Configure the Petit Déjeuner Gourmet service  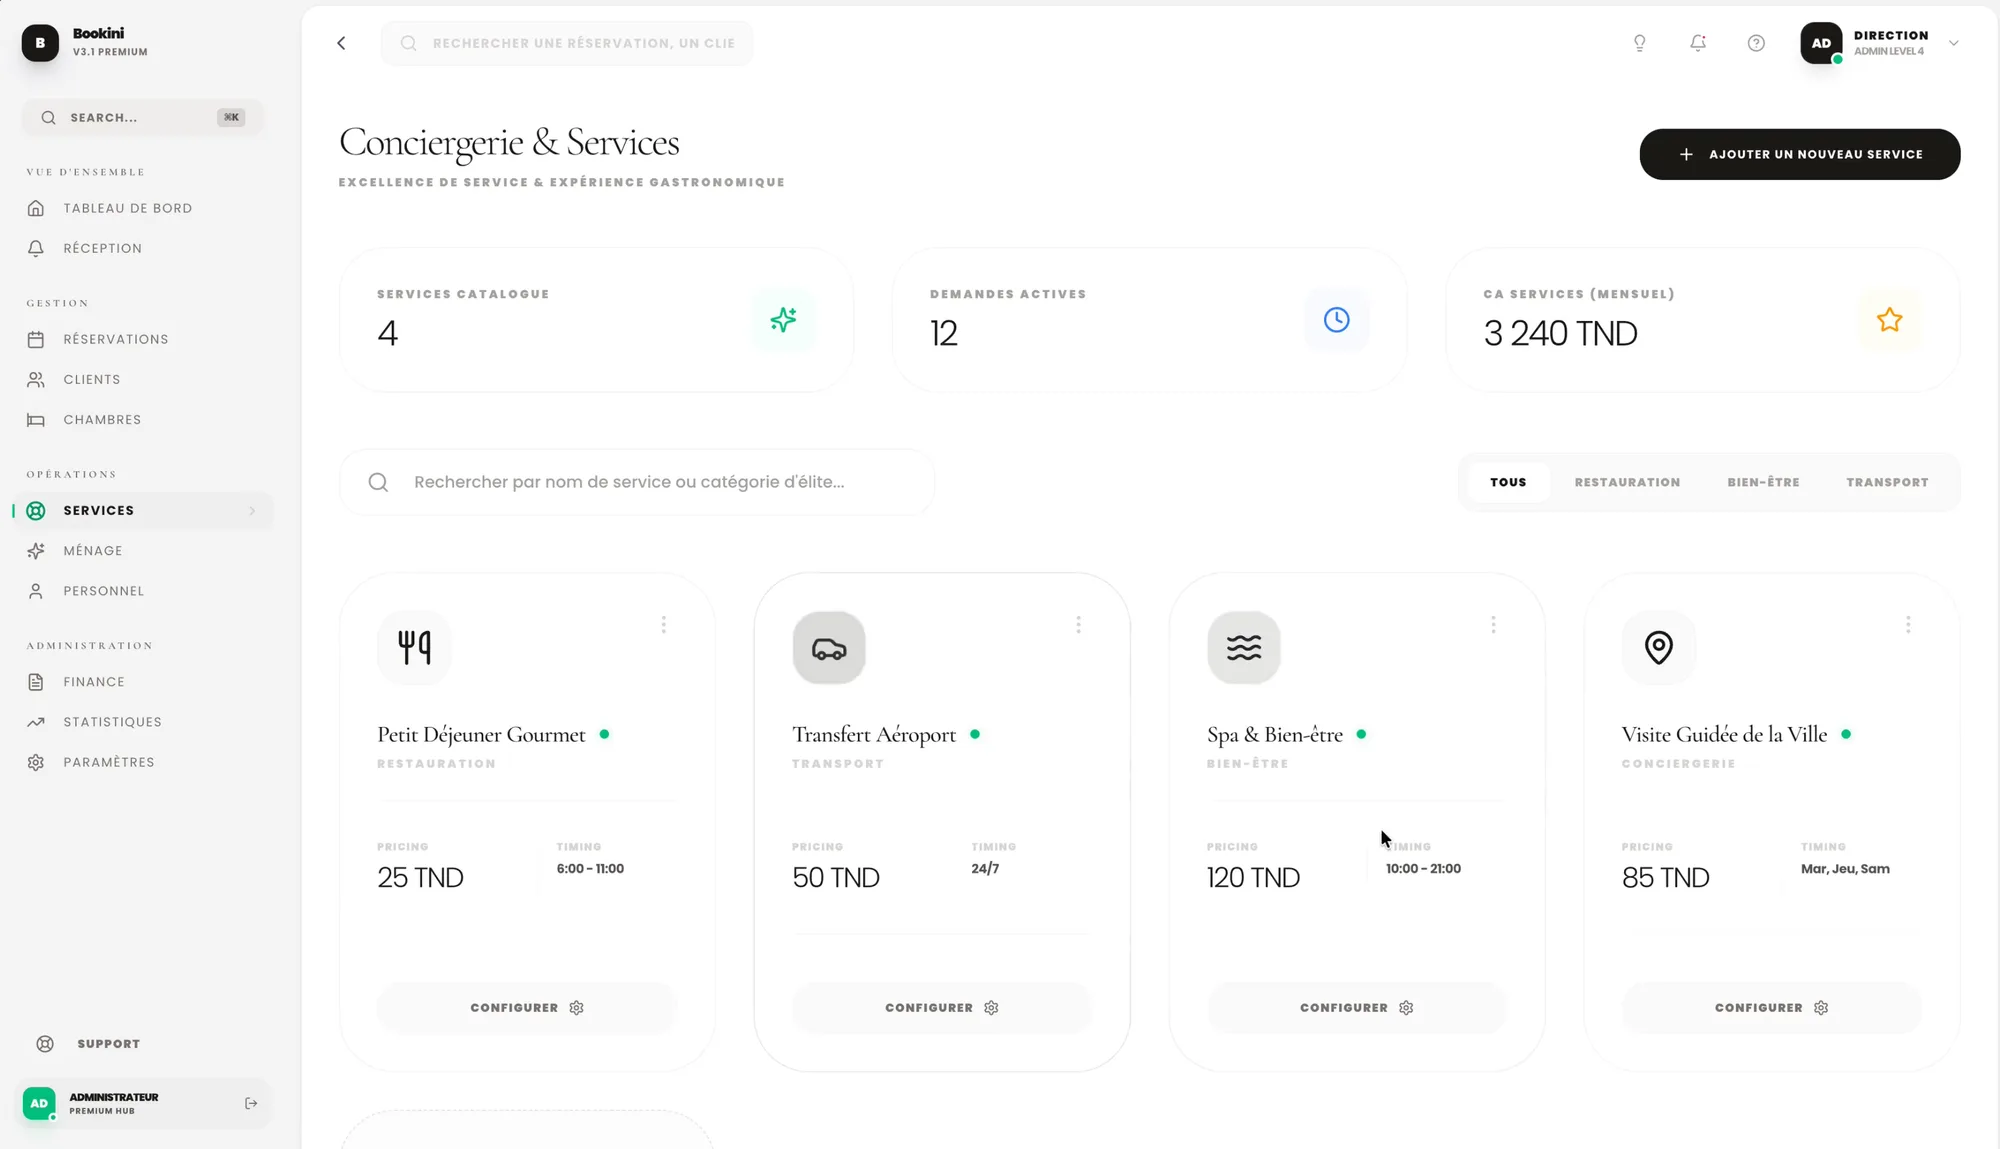click(x=527, y=1008)
